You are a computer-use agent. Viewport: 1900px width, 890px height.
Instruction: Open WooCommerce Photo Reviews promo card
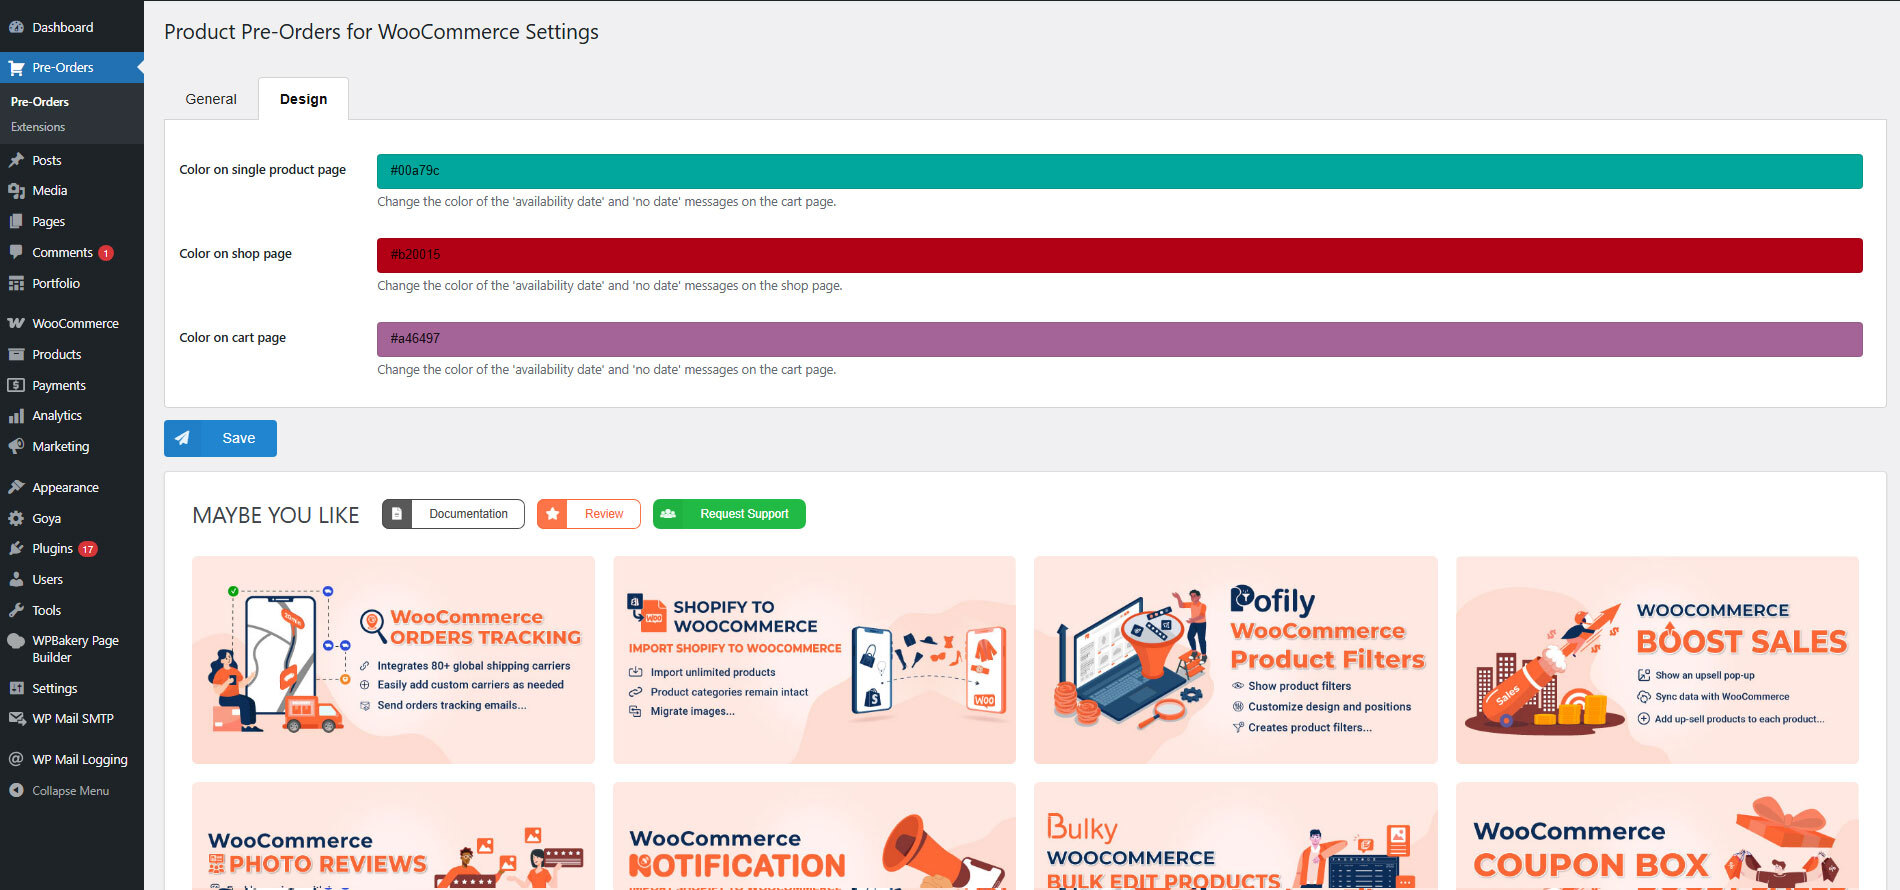coord(393,836)
